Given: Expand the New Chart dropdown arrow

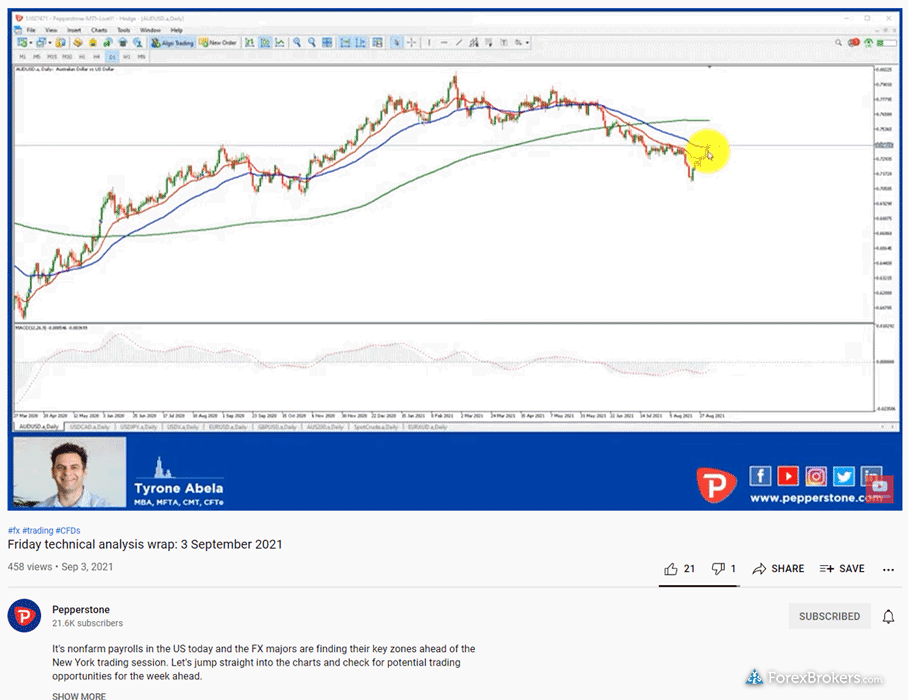Looking at the screenshot, I should tap(30, 43).
